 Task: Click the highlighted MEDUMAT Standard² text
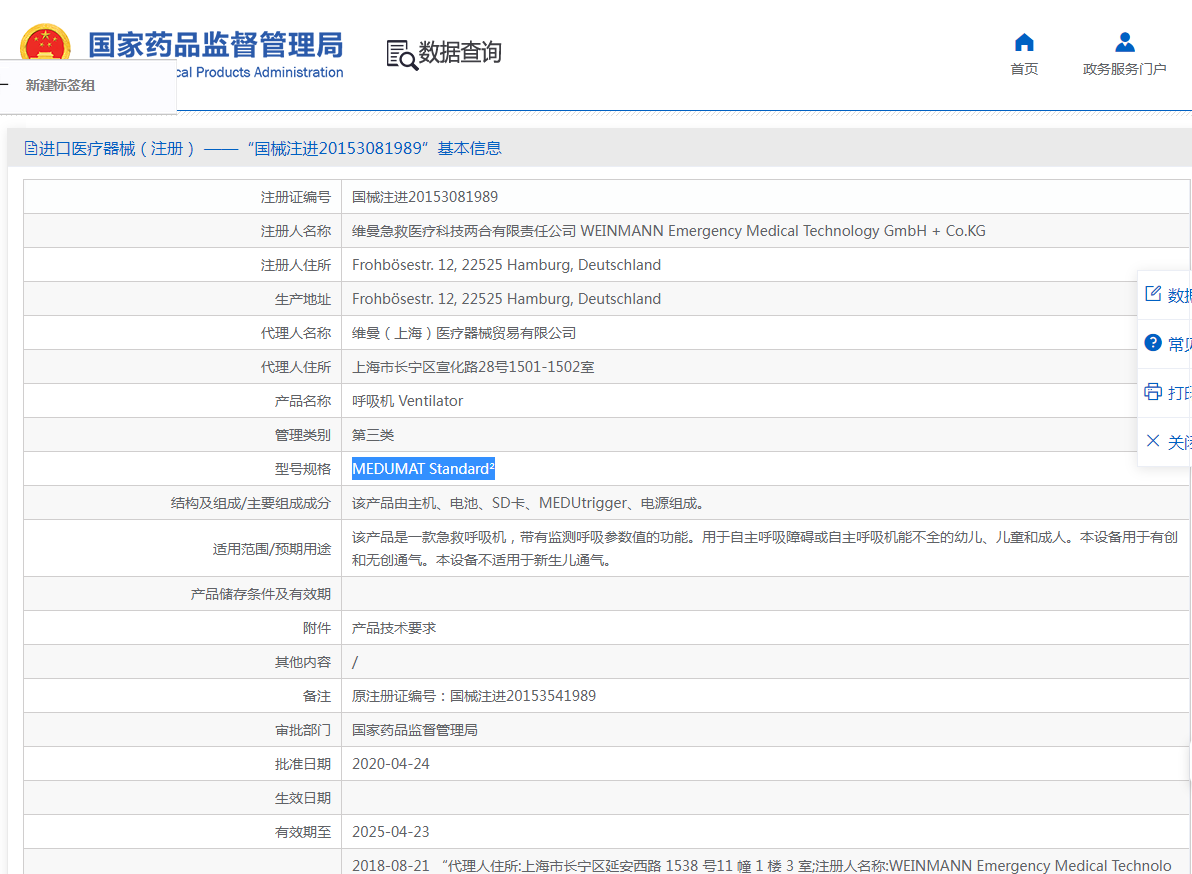point(423,469)
